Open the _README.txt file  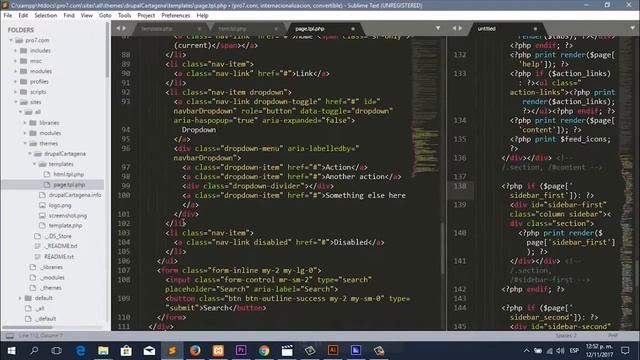point(61,246)
